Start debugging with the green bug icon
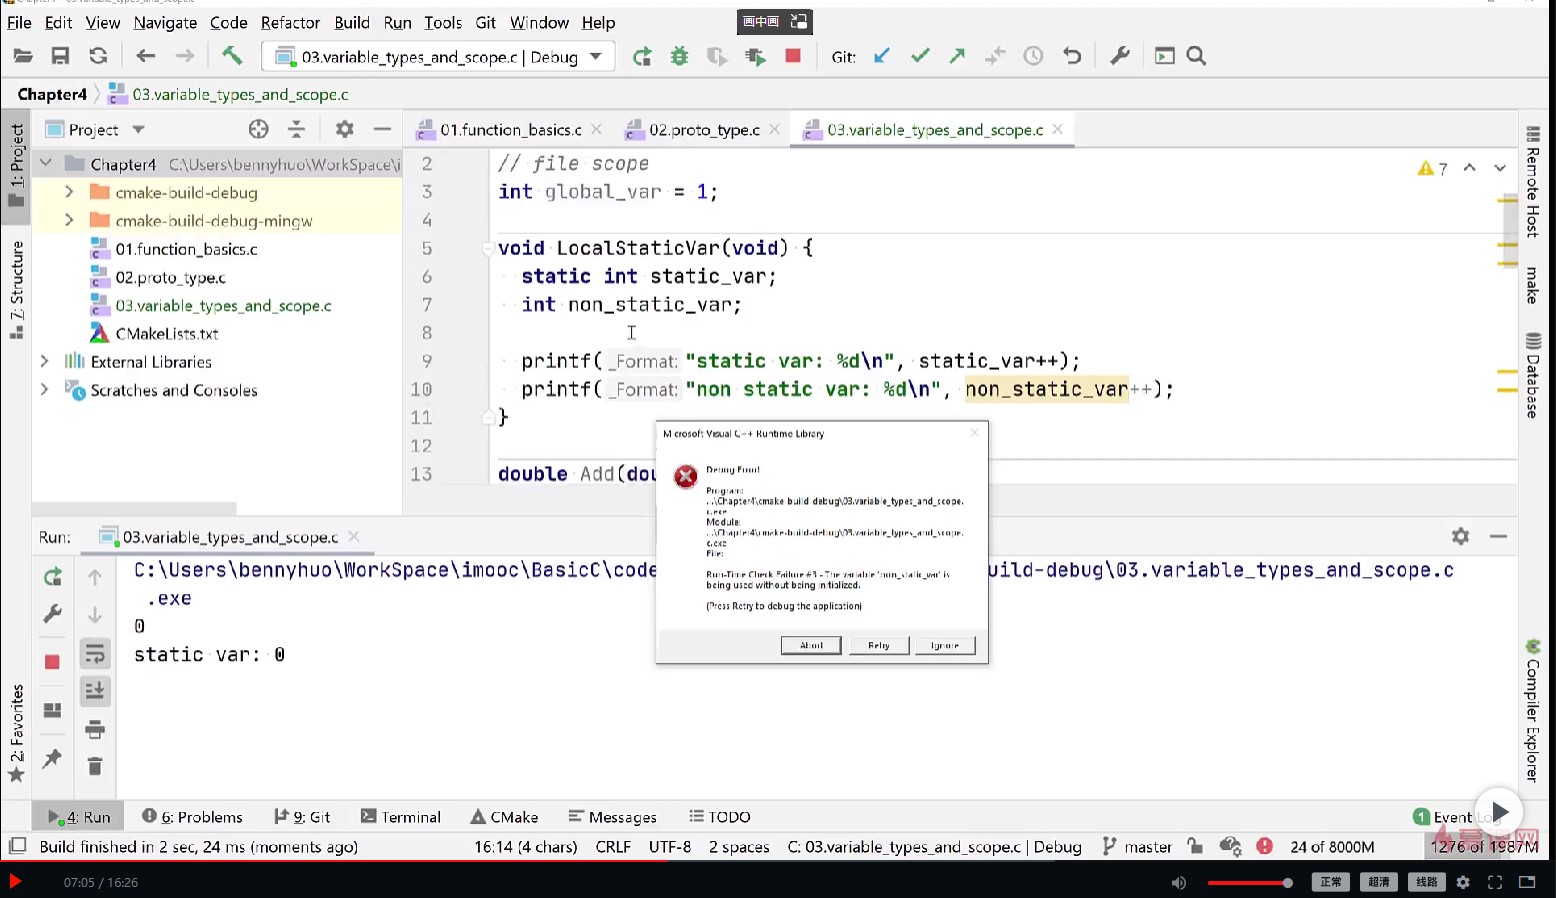This screenshot has height=898, width=1556. point(680,56)
